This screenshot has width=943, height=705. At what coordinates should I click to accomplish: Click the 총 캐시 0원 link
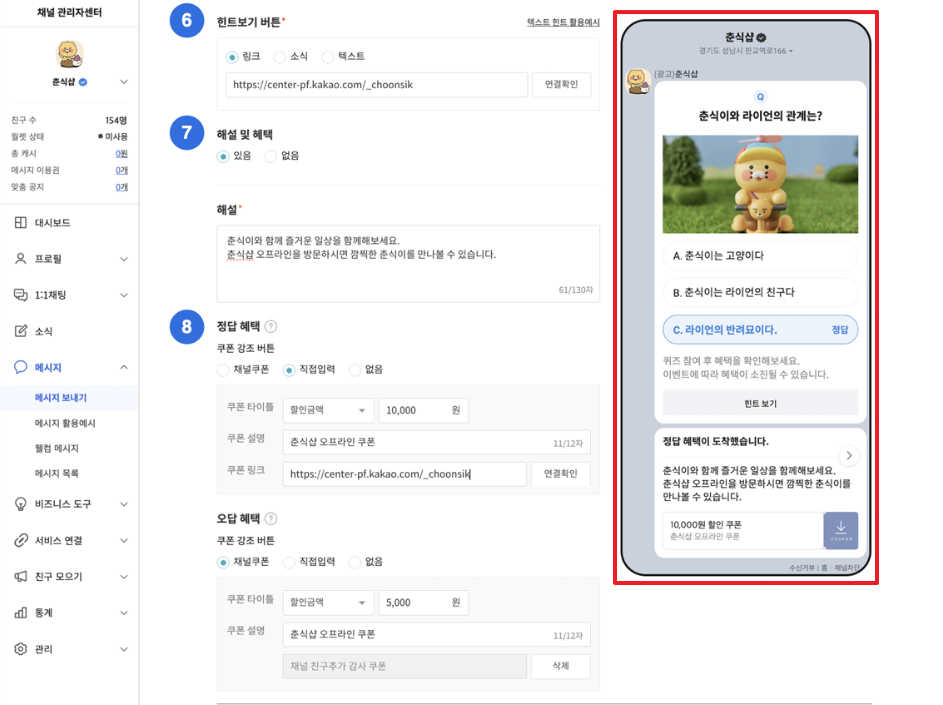pos(121,153)
